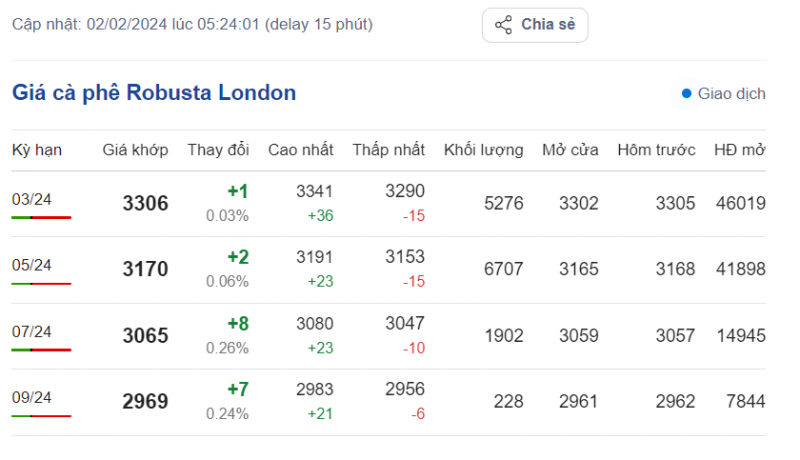This screenshot has width=800, height=460.
Task: Click the Hôm trước column header
Action: [656, 150]
